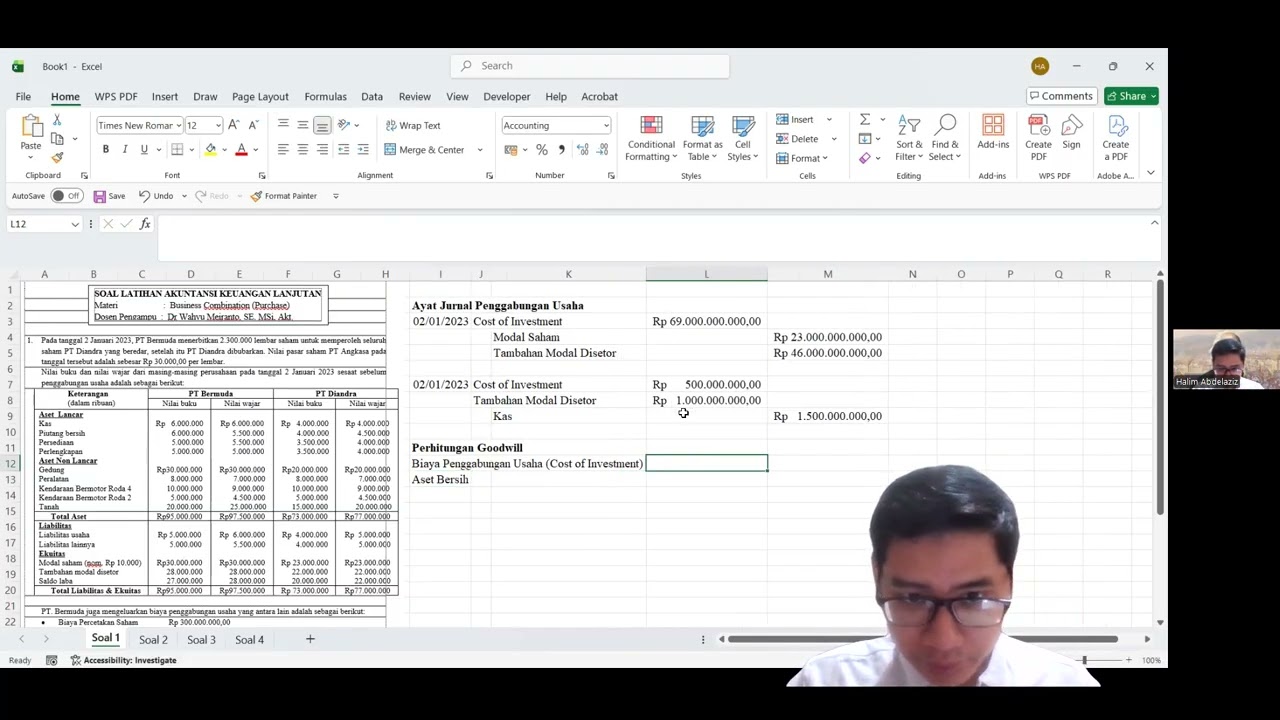1280x720 pixels.
Task: Toggle Underline formatting
Action: pyautogui.click(x=144, y=150)
